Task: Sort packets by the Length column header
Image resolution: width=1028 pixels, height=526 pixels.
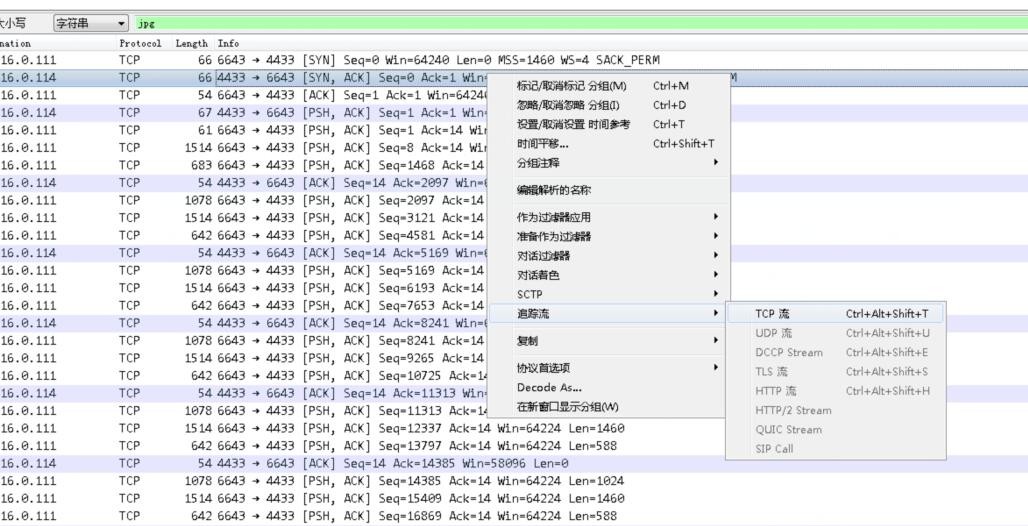Action: 191,44
